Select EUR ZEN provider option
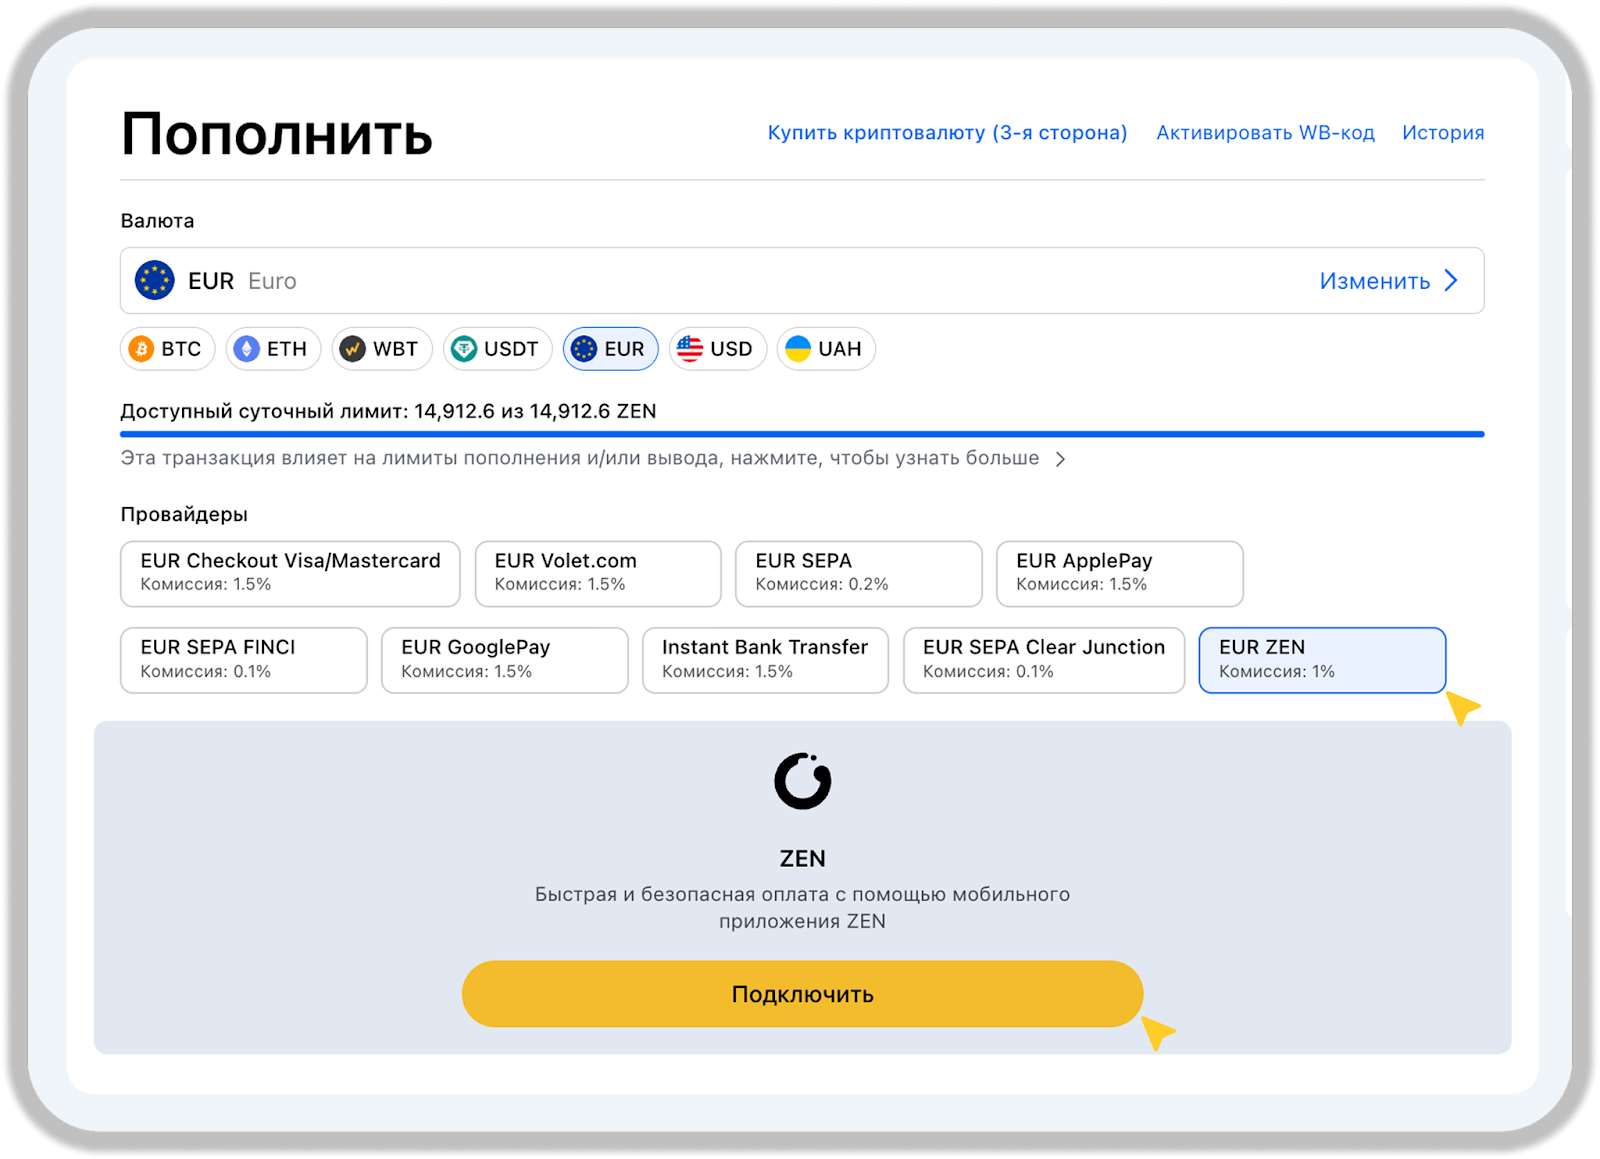 (1321, 660)
